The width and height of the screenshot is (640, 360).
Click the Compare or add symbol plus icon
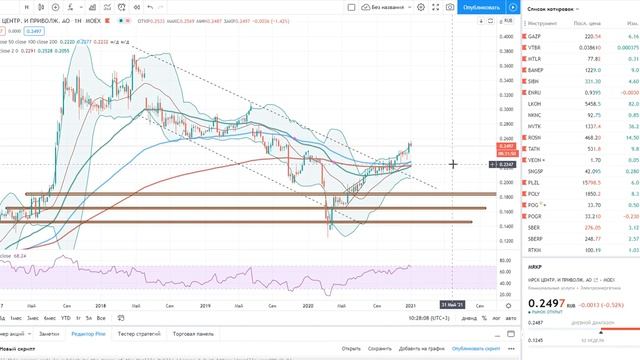[56, 7]
